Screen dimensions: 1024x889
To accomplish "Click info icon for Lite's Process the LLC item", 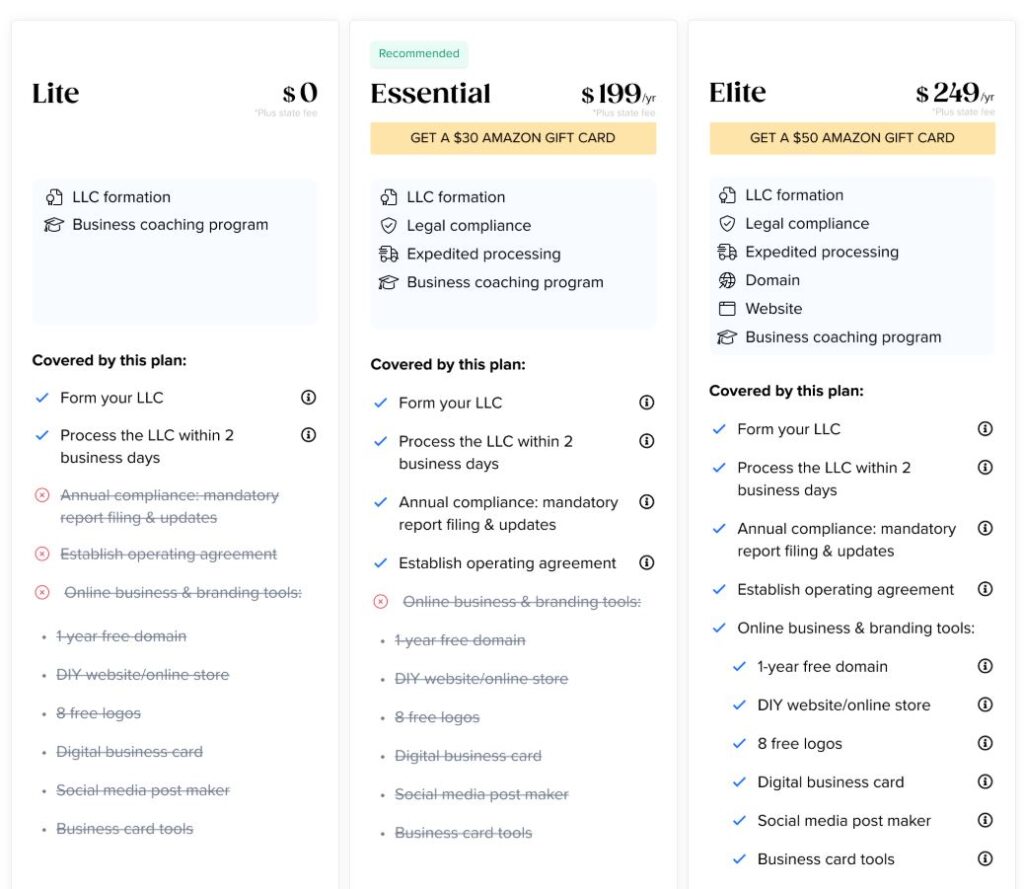I will (x=308, y=434).
